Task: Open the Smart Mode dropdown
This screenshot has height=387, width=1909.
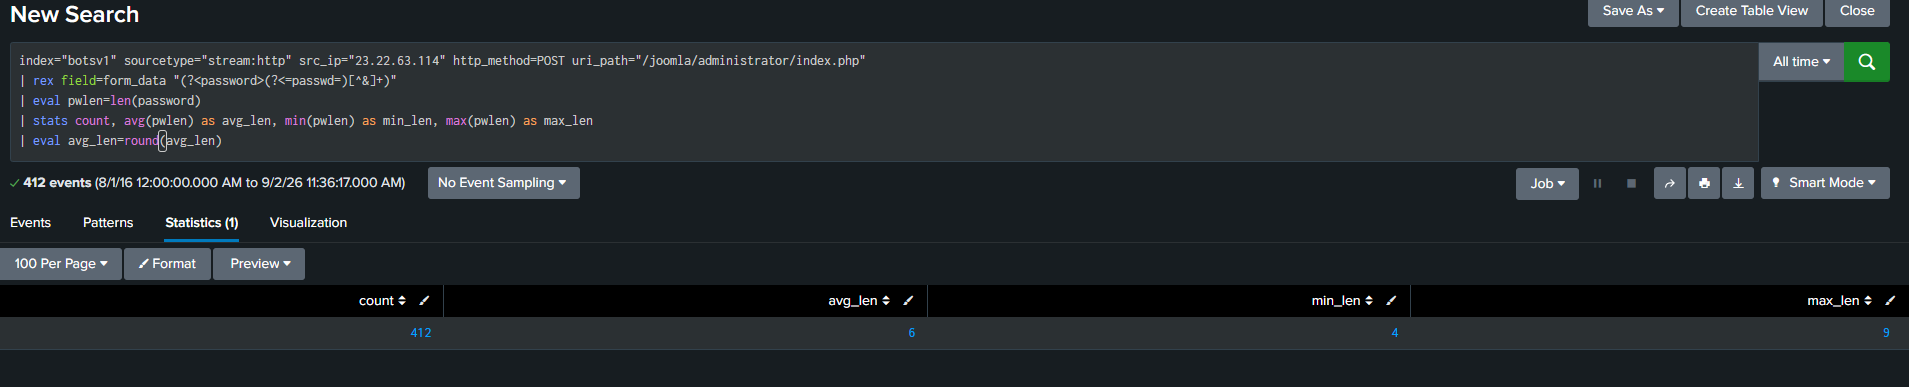Action: 1825,183
